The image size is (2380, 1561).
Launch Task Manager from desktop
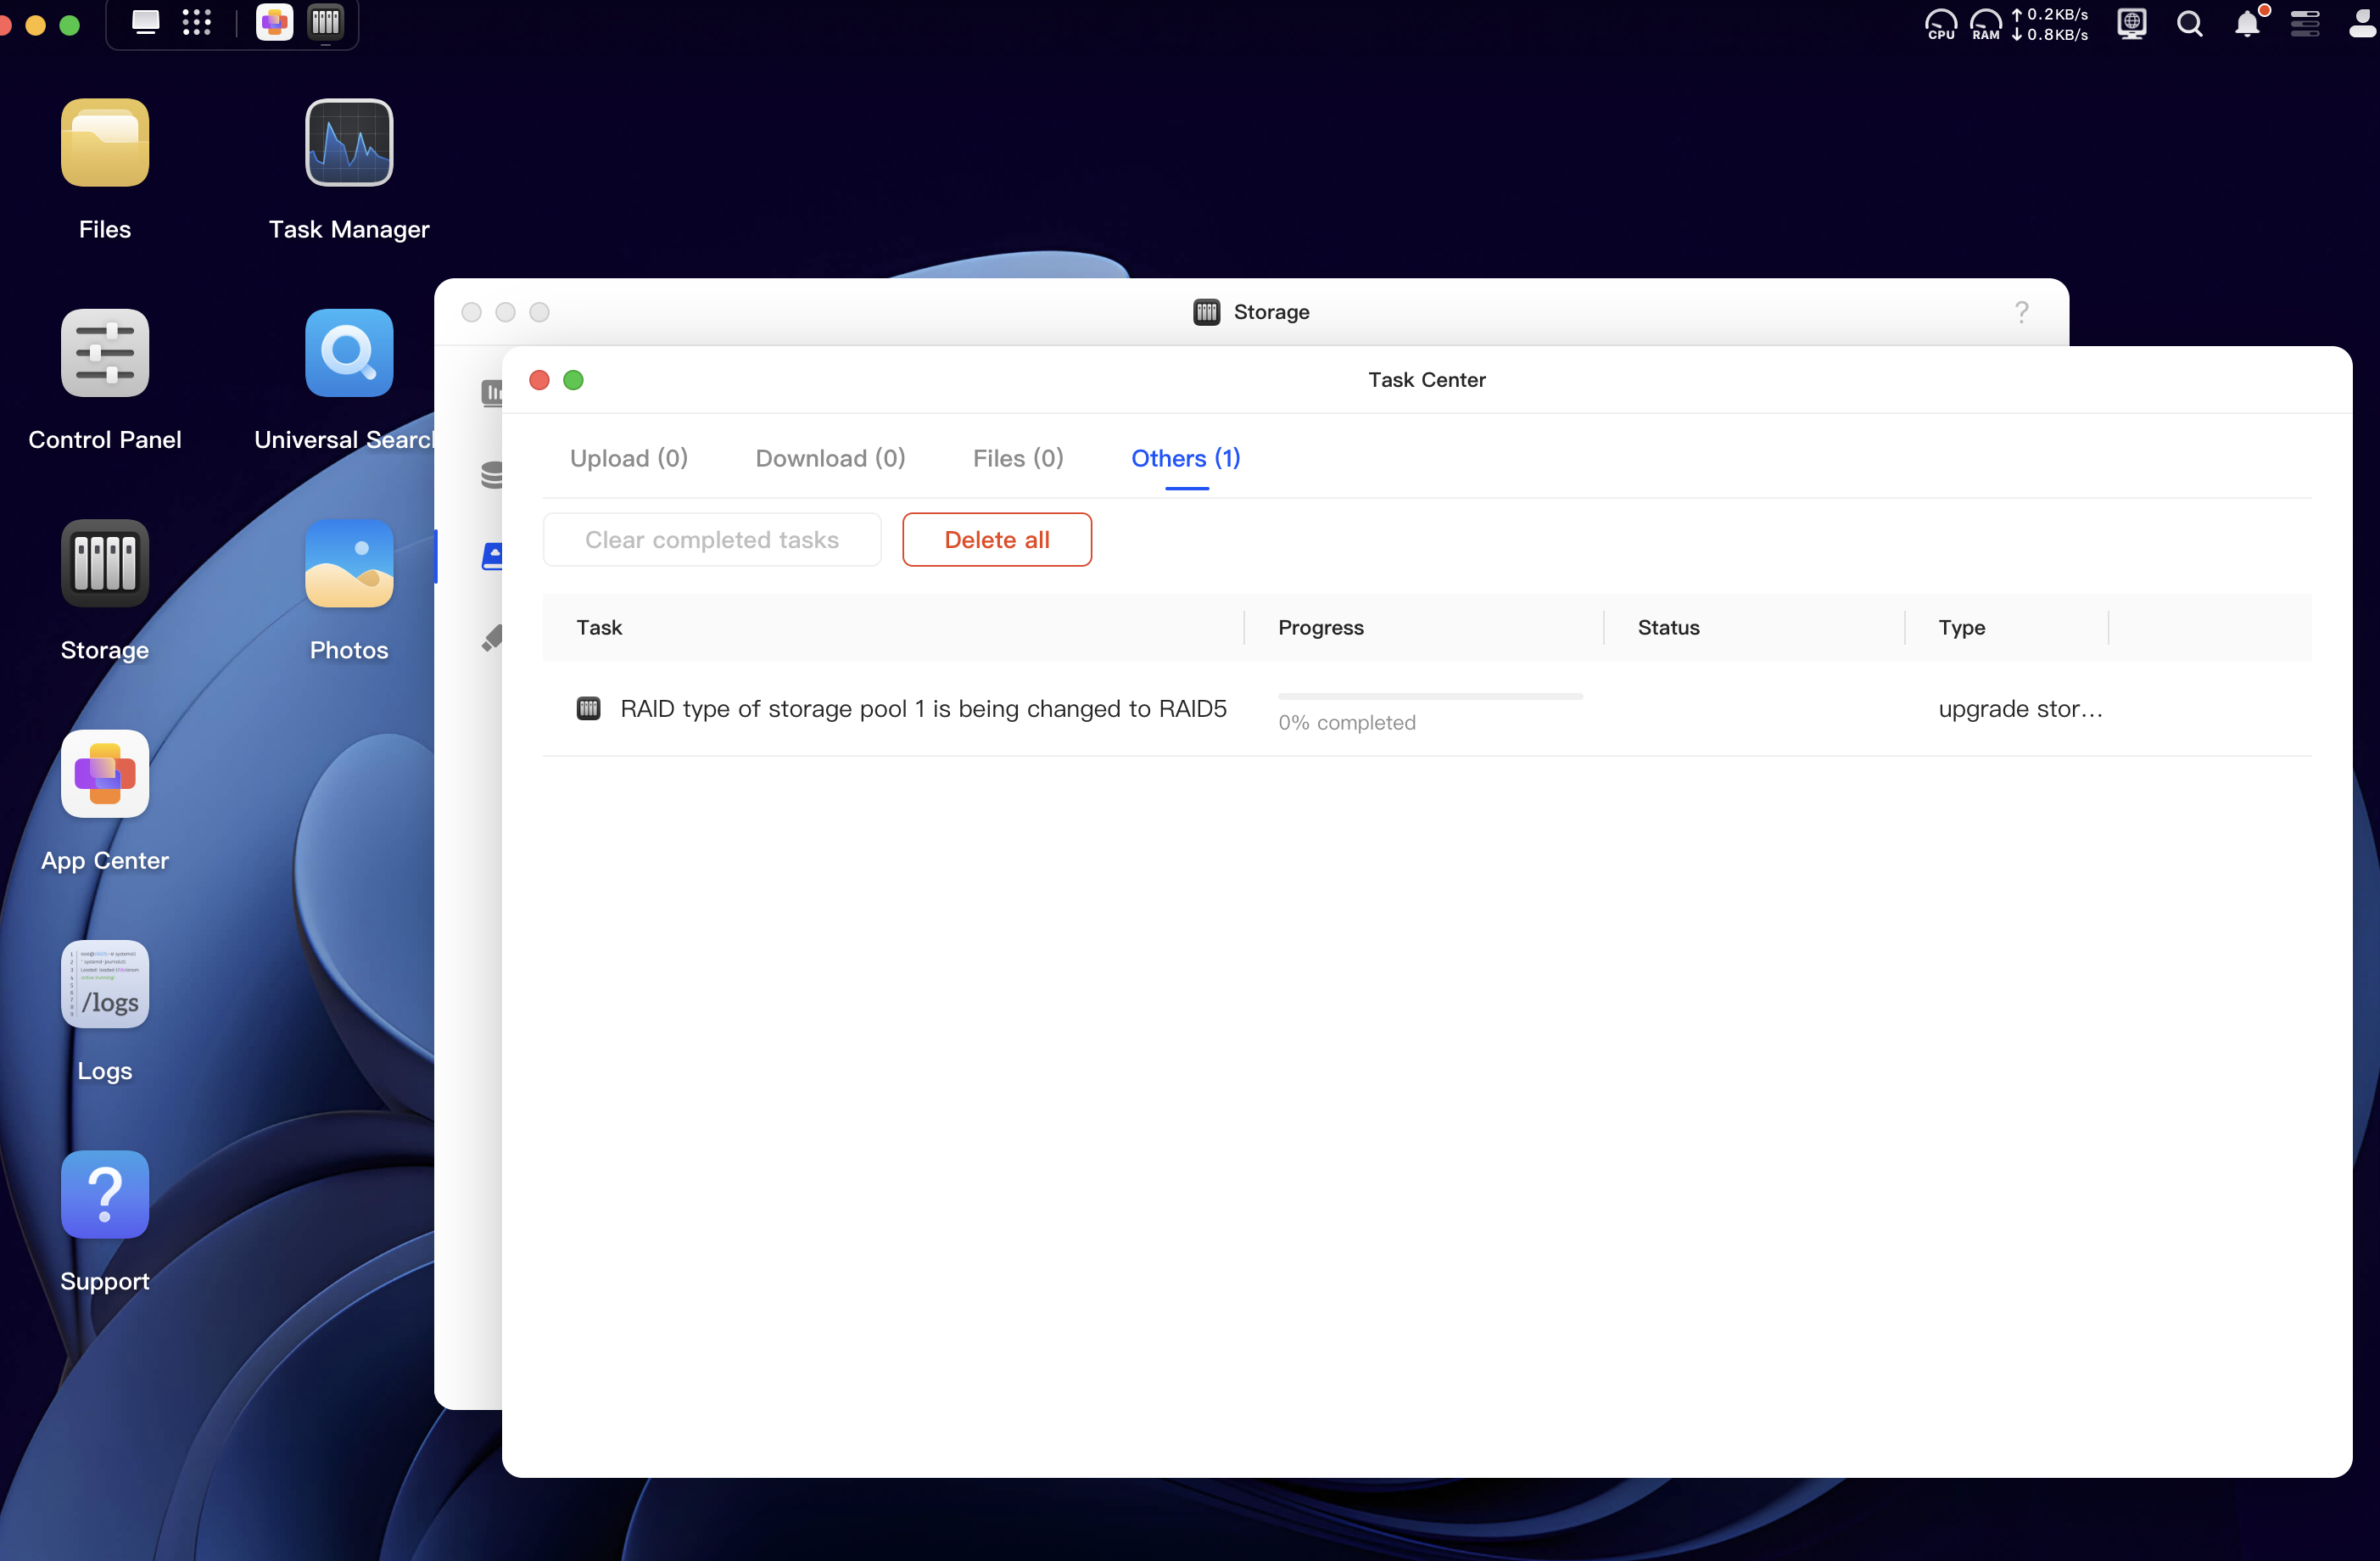pyautogui.click(x=349, y=142)
